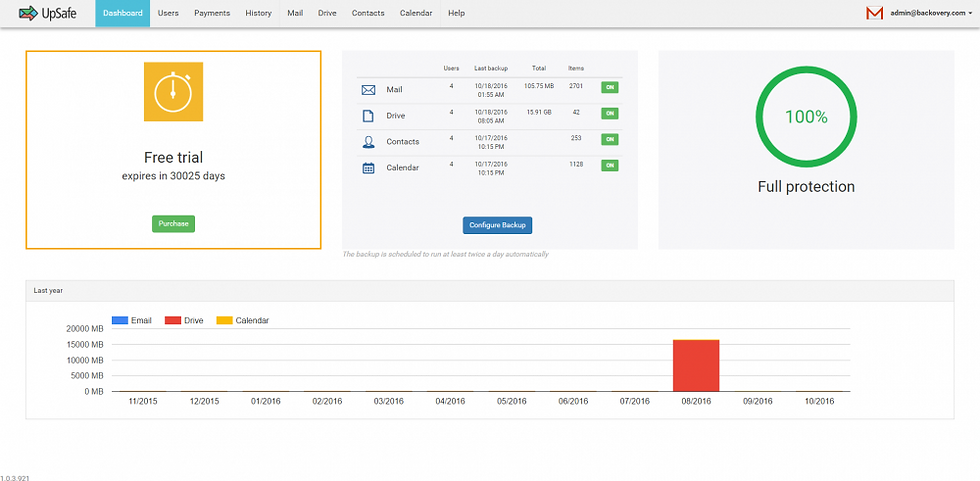Click the 15.91 GB total value
This screenshot has width=980, height=481.
point(539,111)
